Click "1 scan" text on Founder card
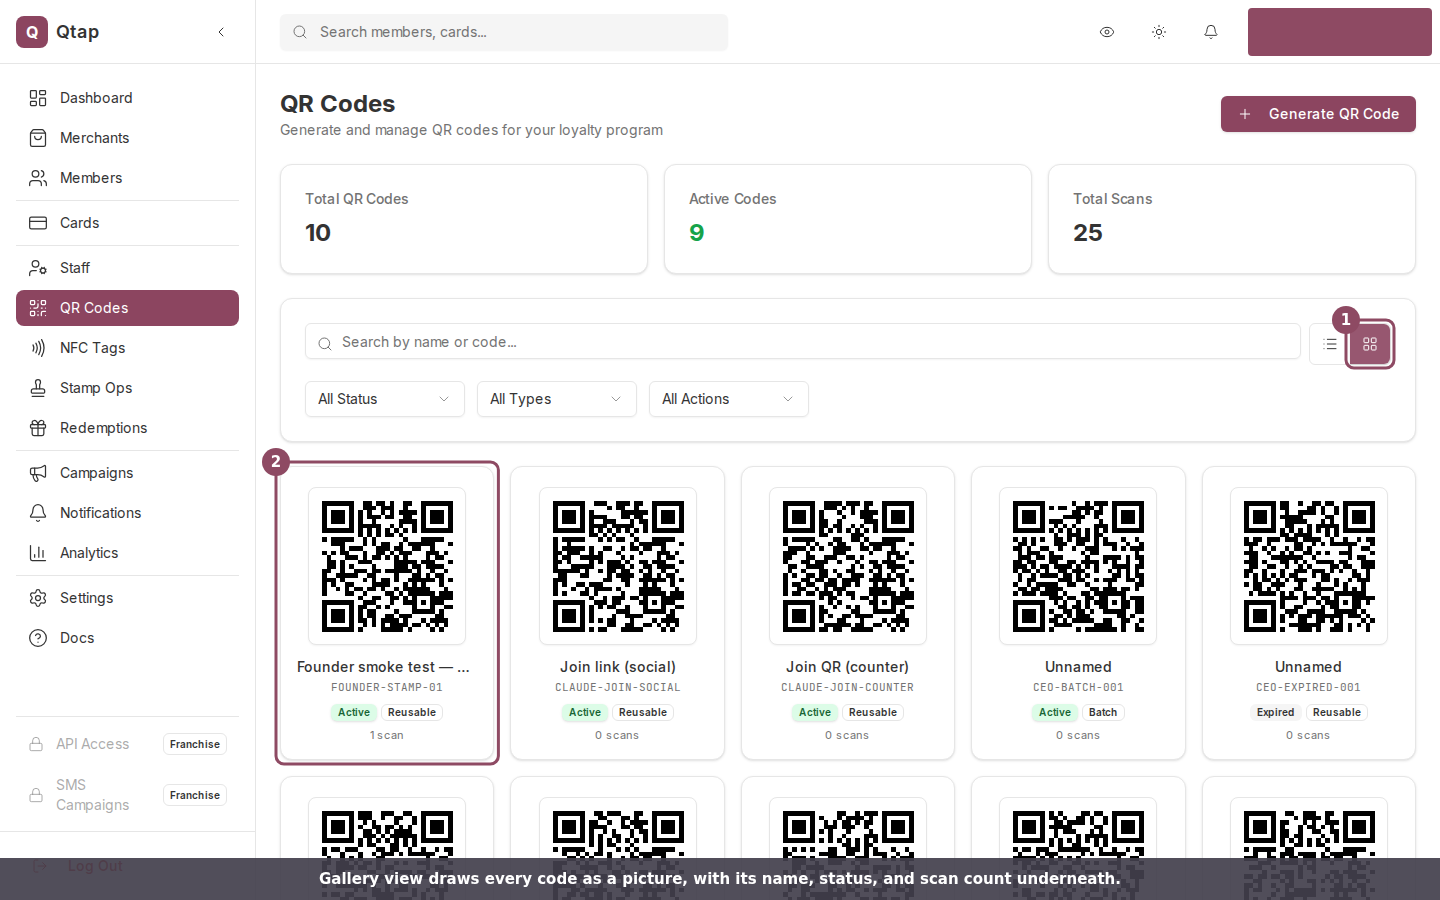Image resolution: width=1440 pixels, height=900 pixels. tap(387, 736)
